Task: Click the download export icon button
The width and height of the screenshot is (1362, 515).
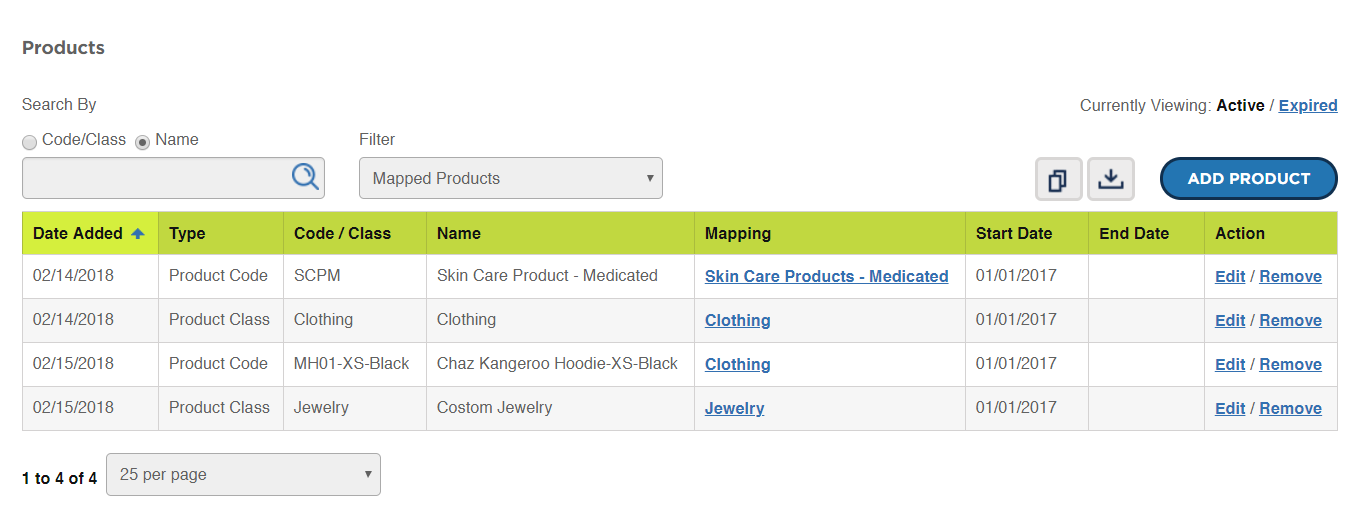Action: (1111, 179)
